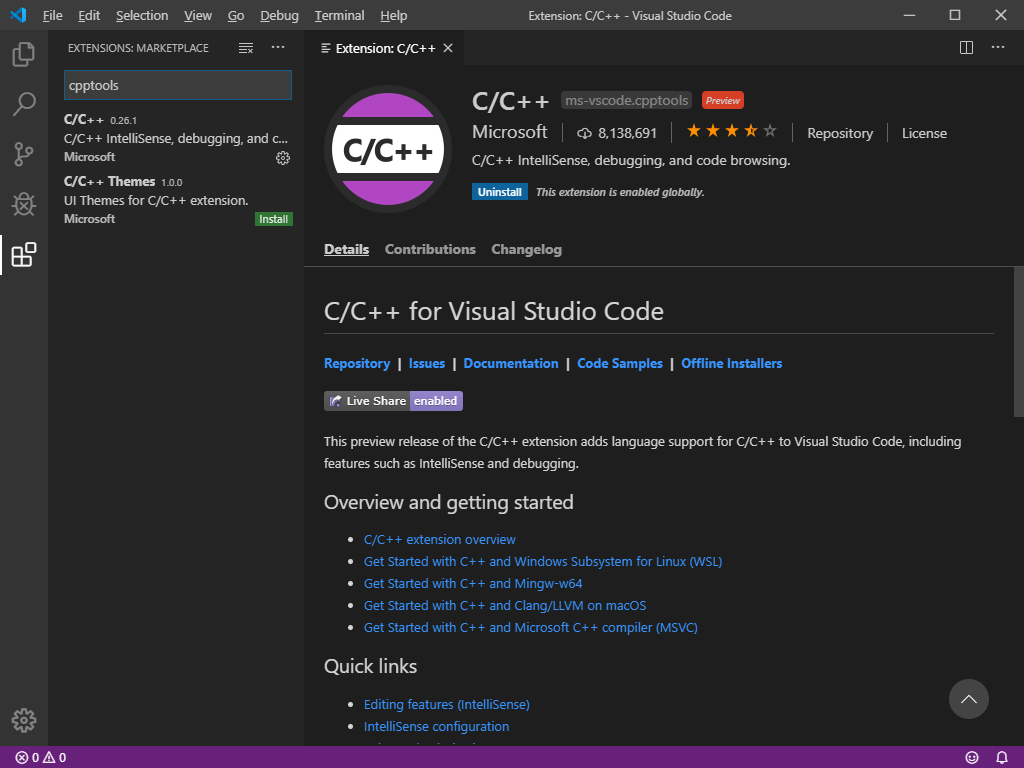Switch to the Details tab

346,249
